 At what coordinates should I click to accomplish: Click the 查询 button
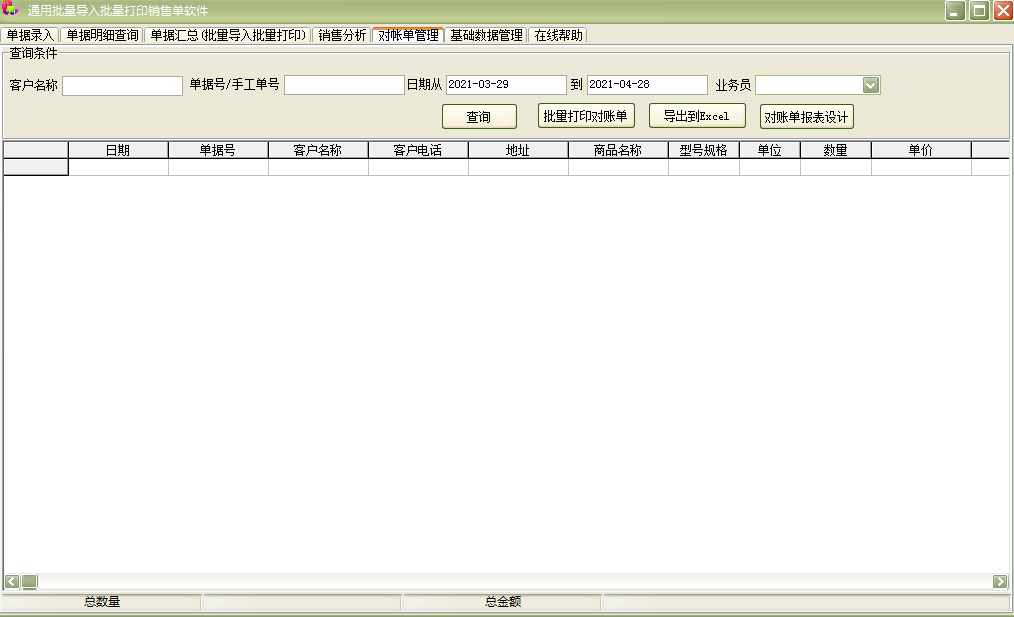479,116
